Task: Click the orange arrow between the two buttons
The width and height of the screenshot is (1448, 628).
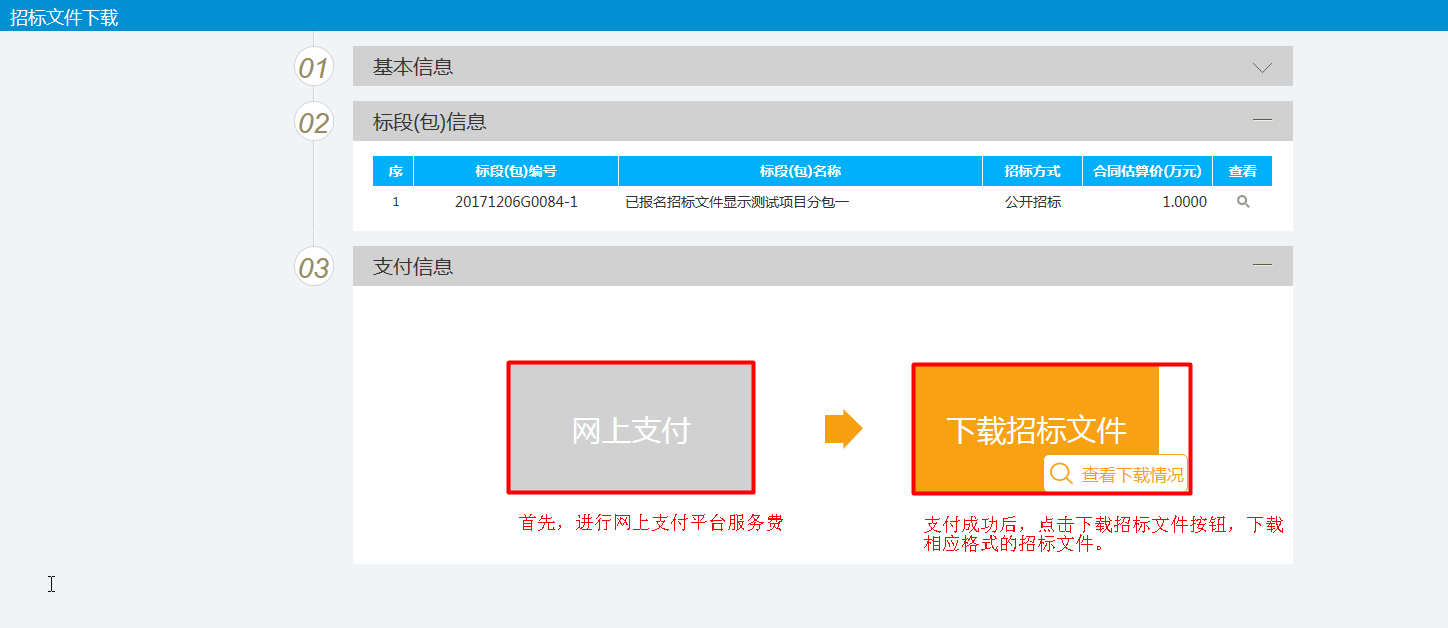Action: click(842, 427)
